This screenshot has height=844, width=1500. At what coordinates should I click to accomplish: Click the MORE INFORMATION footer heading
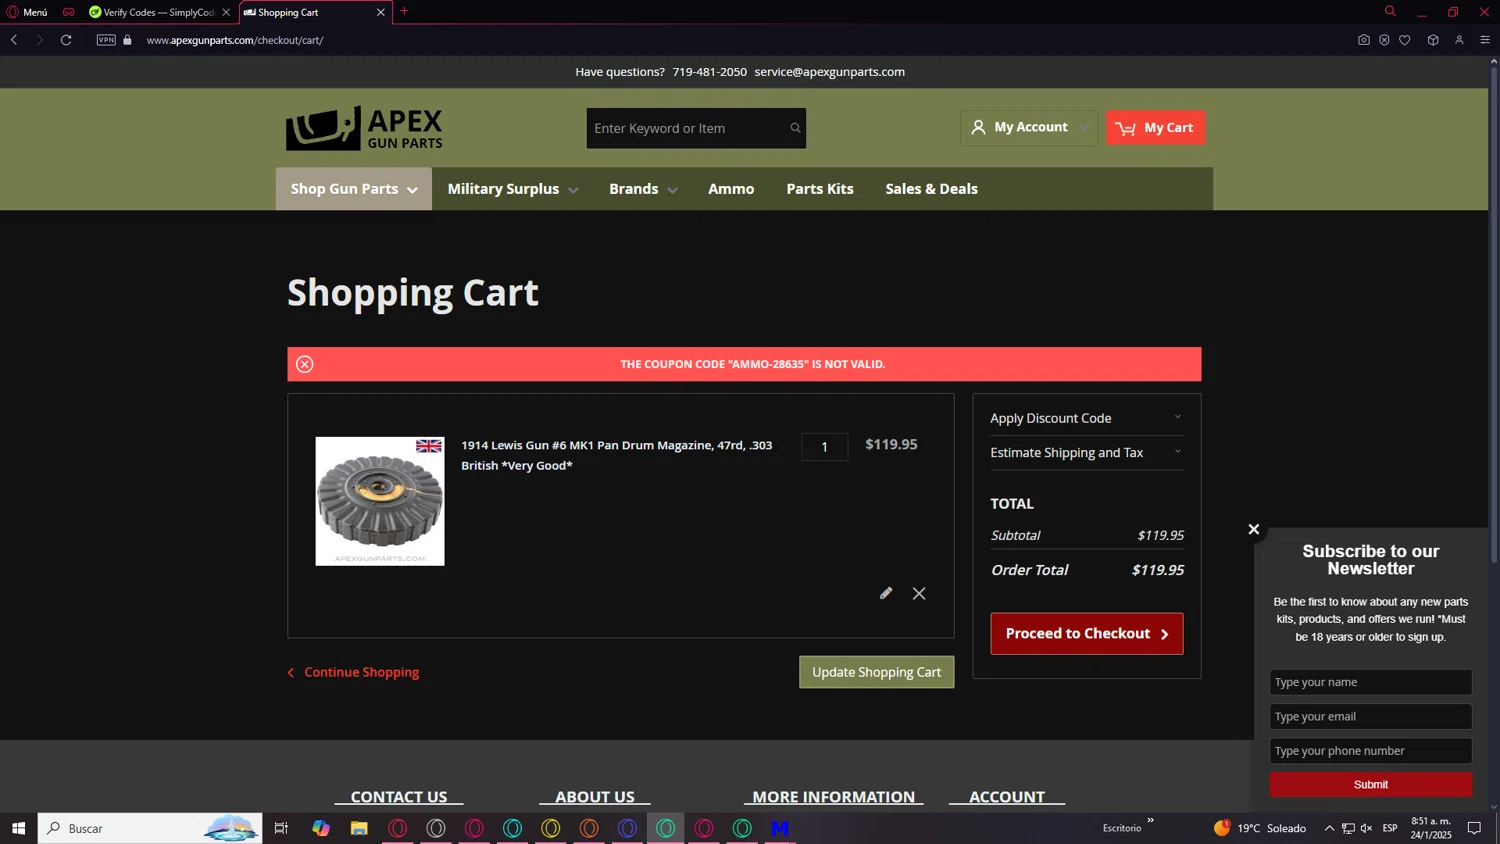[833, 797]
